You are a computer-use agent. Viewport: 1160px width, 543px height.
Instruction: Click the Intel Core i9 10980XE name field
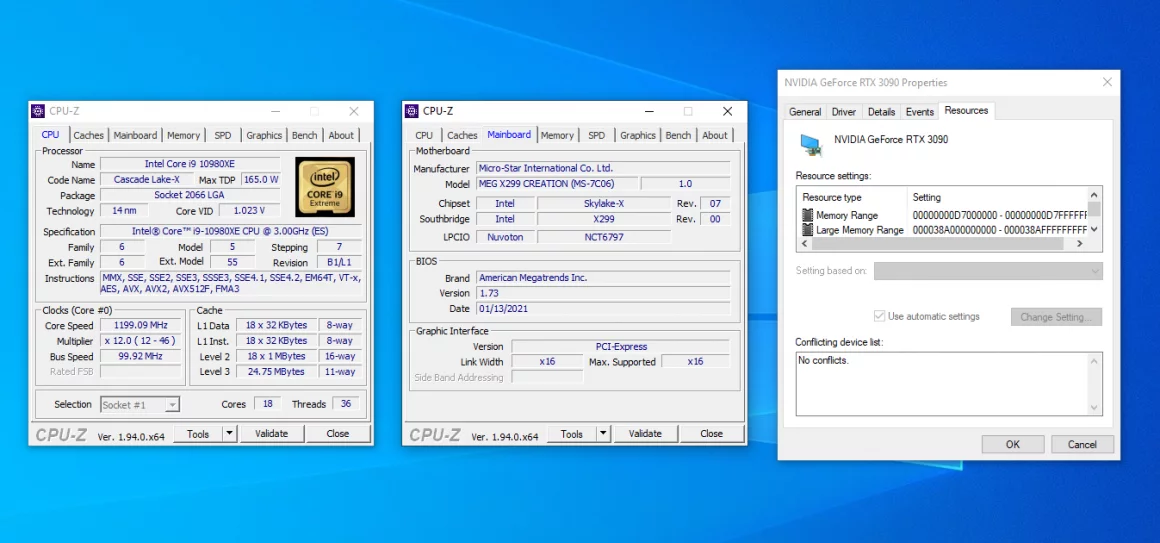190,163
